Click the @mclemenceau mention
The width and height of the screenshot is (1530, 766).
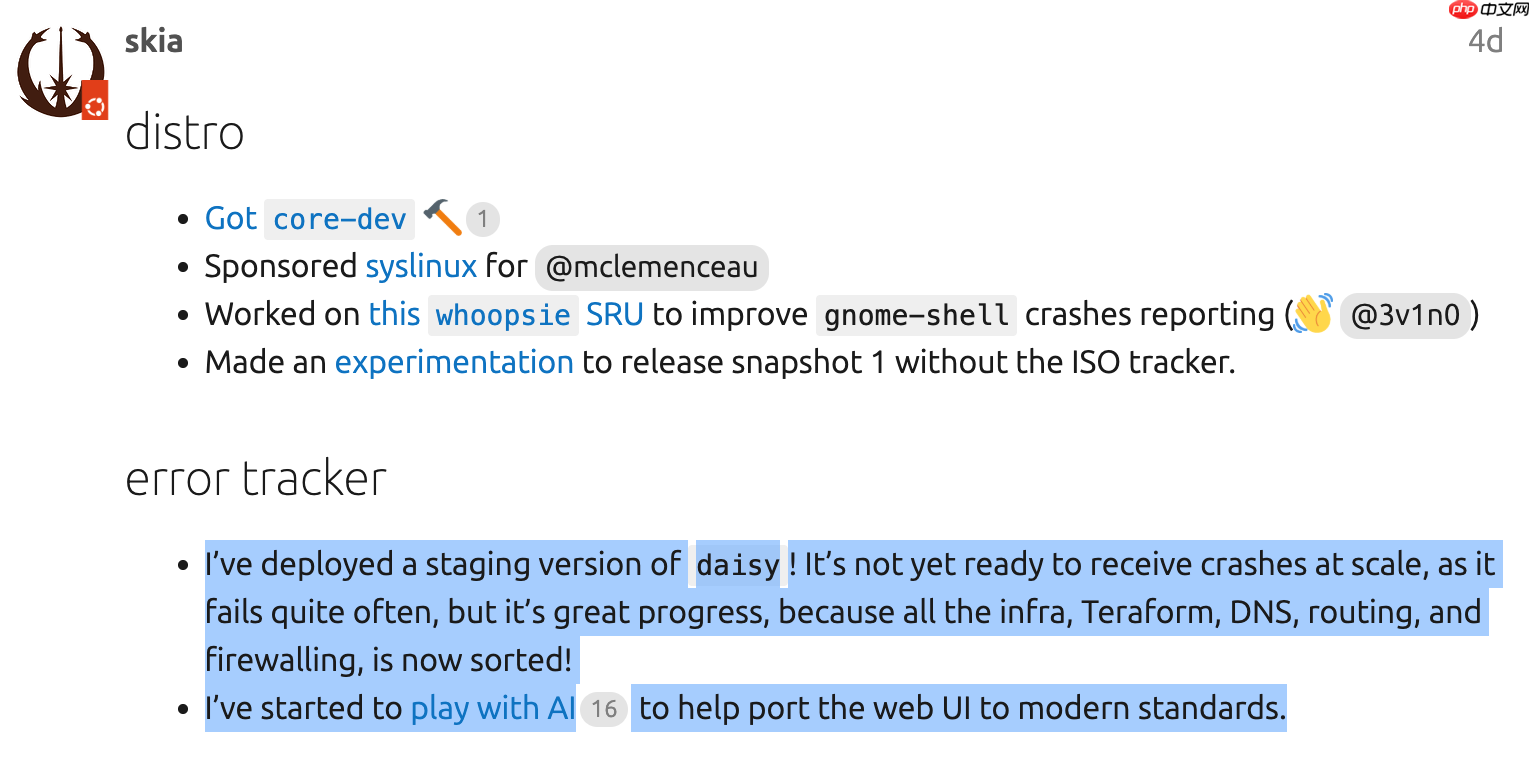(651, 267)
